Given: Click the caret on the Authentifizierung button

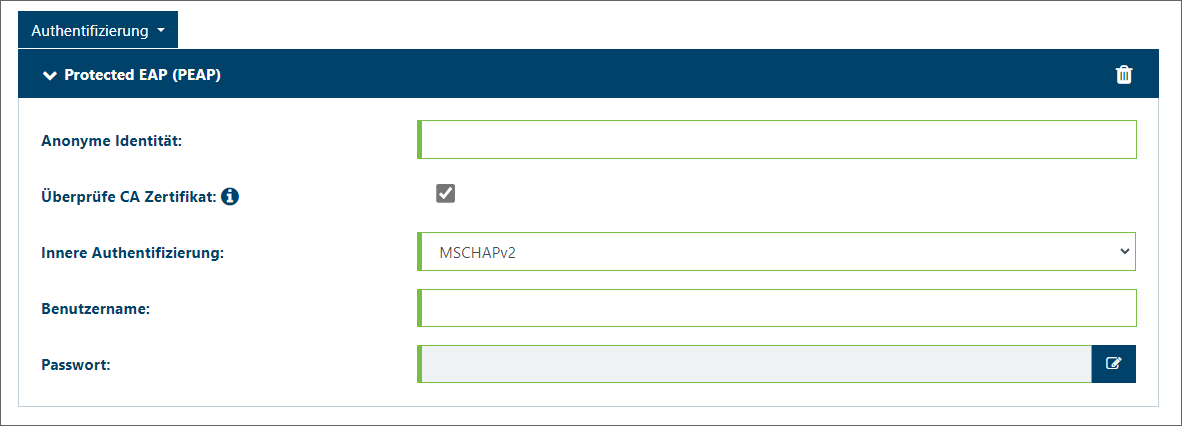Looking at the screenshot, I should click(161, 32).
